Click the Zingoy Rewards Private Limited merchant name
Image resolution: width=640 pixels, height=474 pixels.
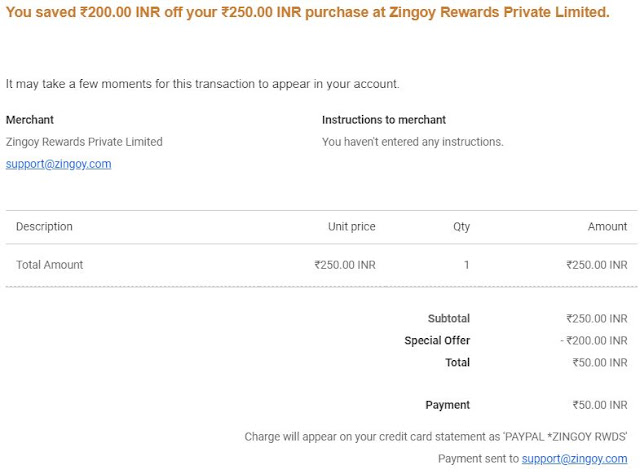(x=84, y=142)
